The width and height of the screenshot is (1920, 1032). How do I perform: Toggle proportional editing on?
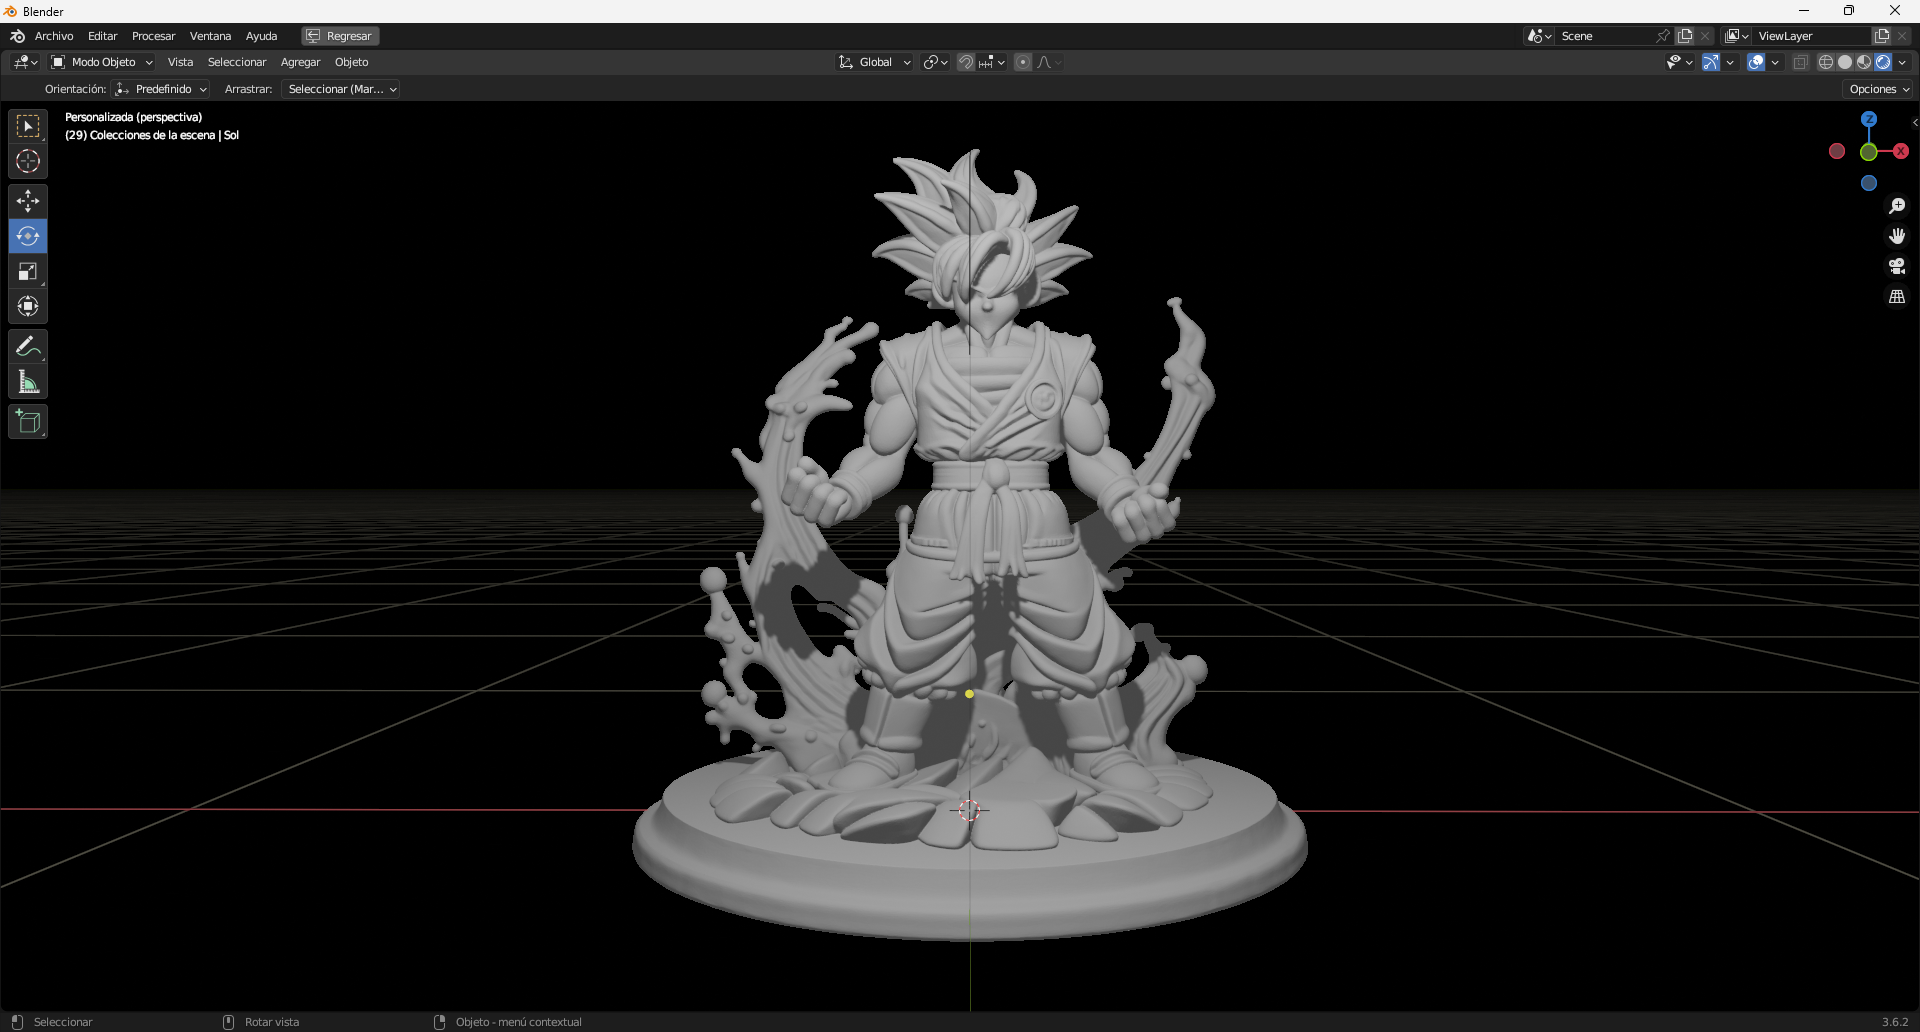[1022, 61]
